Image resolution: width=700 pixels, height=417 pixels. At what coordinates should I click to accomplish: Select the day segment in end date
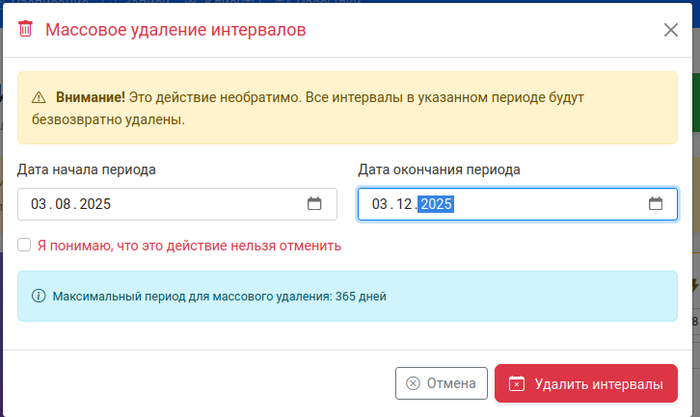(x=380, y=204)
